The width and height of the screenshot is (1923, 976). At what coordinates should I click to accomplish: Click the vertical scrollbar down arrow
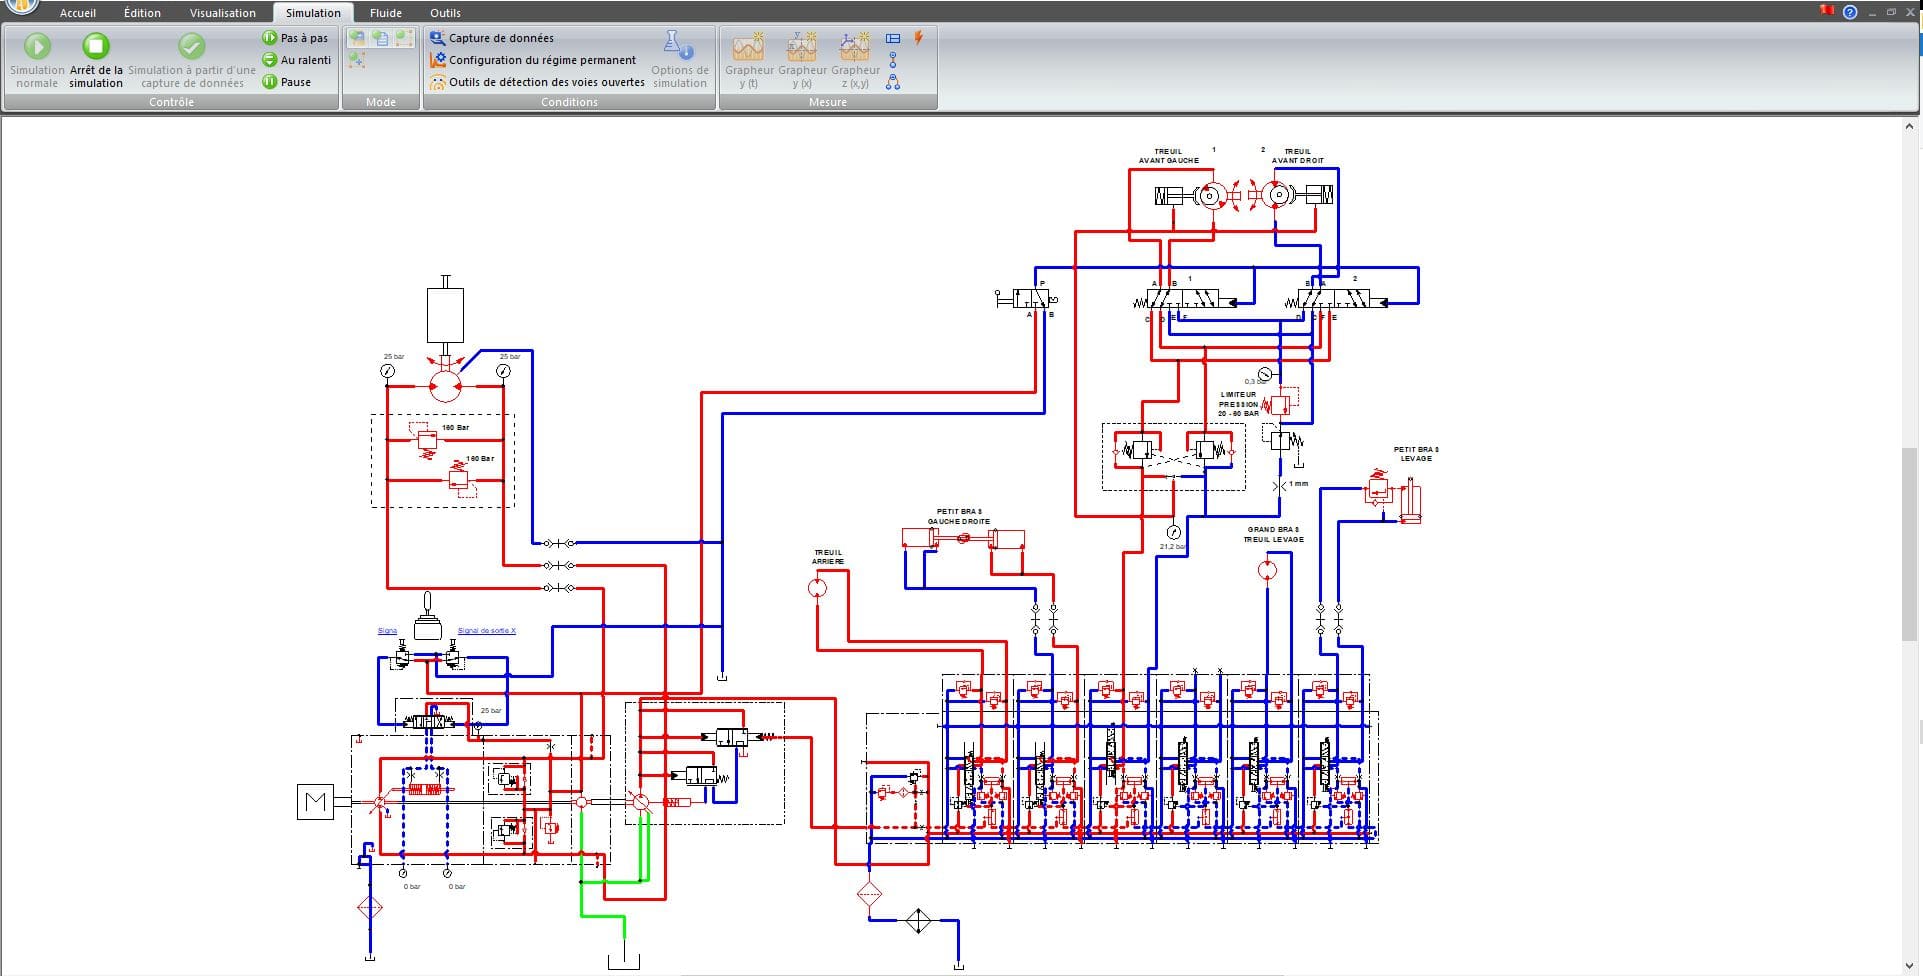point(1911,967)
